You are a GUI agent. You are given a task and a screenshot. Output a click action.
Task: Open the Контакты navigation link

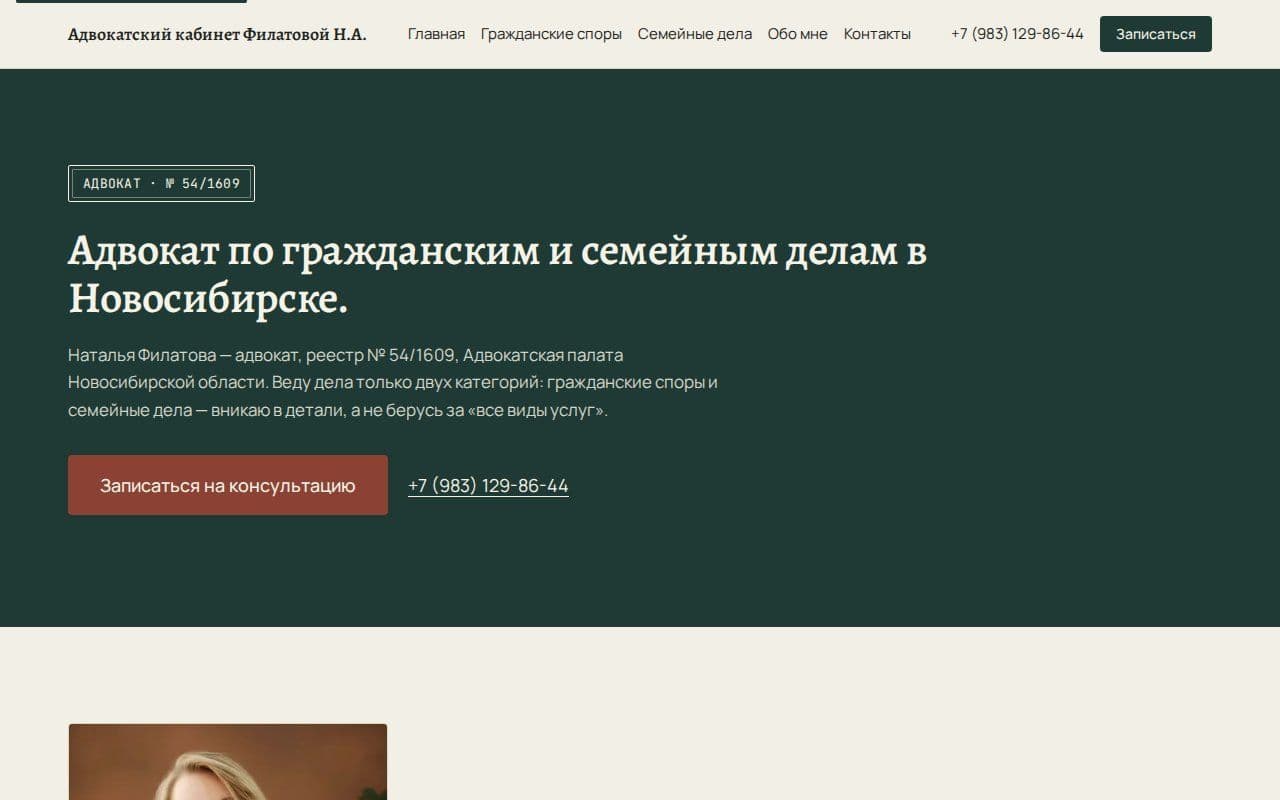coord(877,34)
